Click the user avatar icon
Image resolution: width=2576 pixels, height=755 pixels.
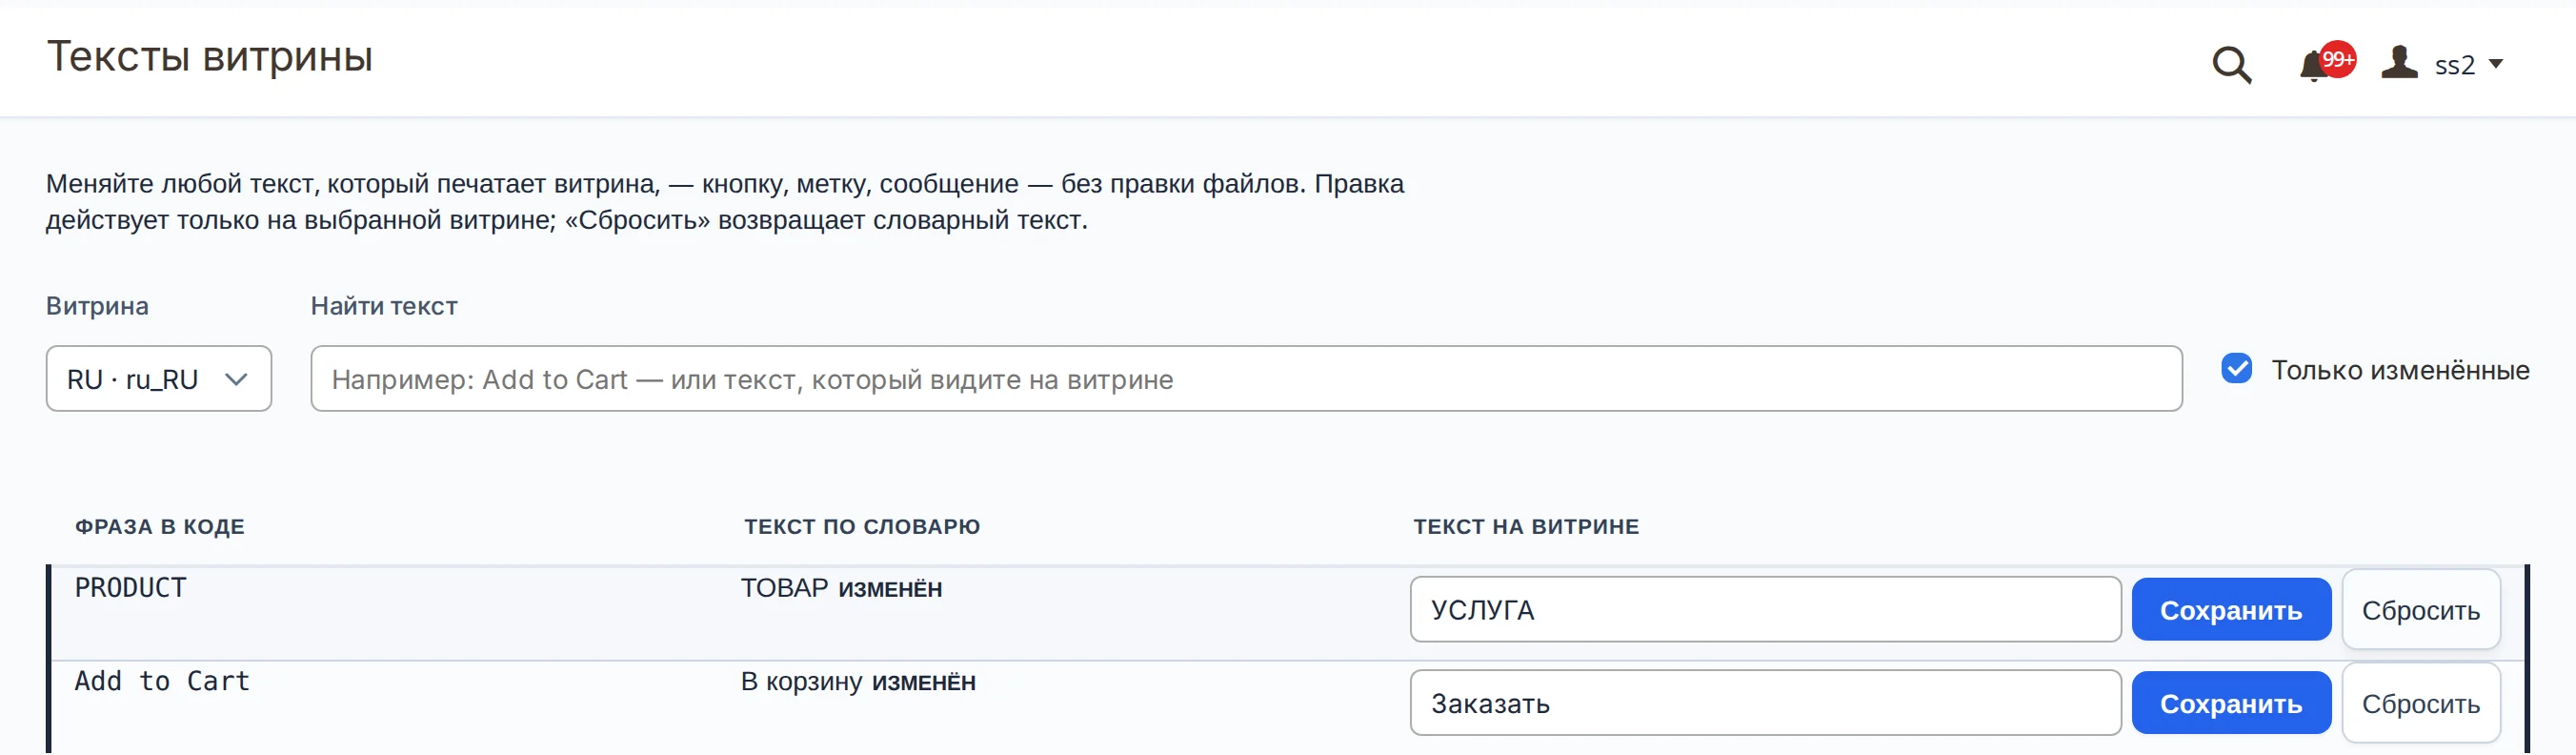(x=2399, y=63)
